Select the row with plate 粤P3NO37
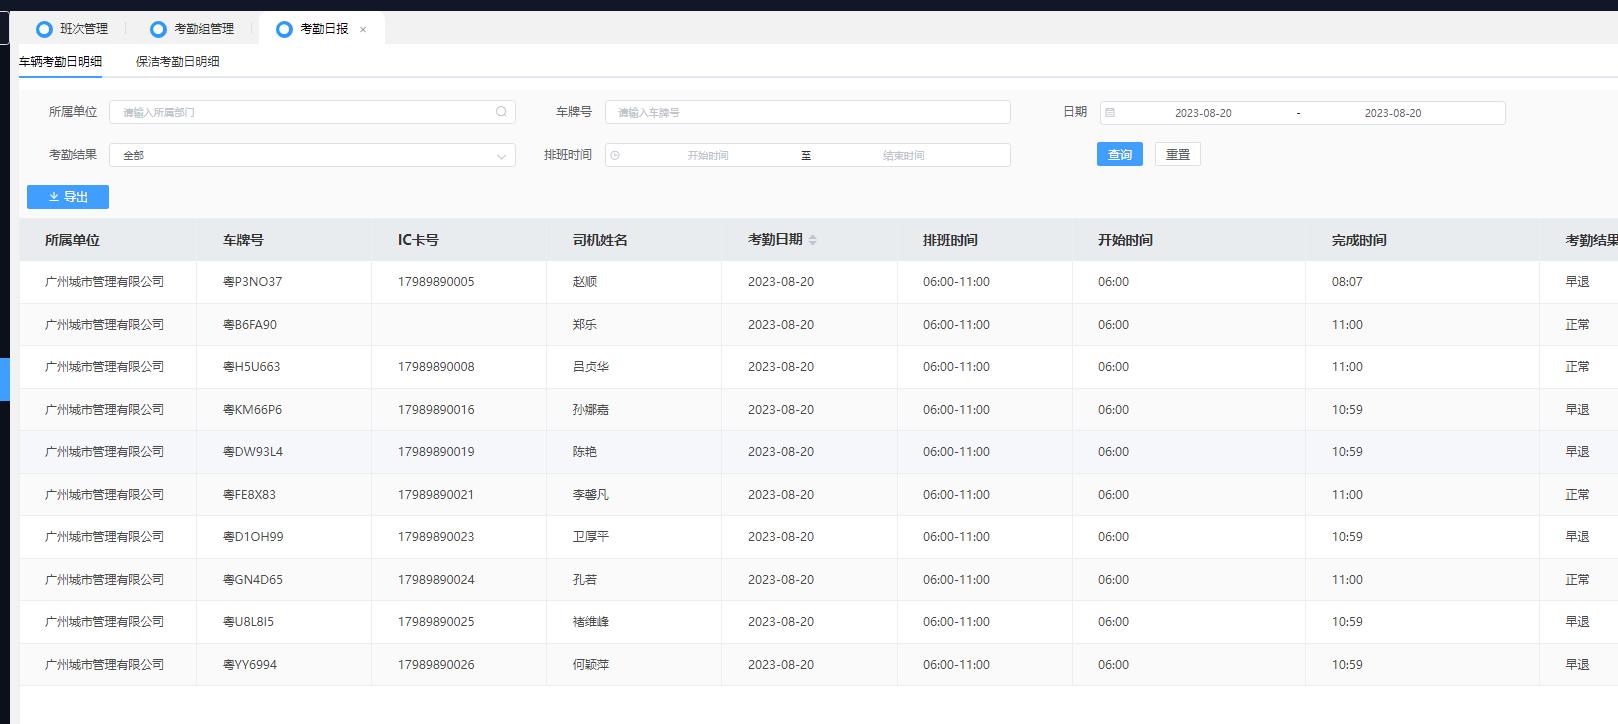Viewport: 1618px width, 724px height. 252,282
